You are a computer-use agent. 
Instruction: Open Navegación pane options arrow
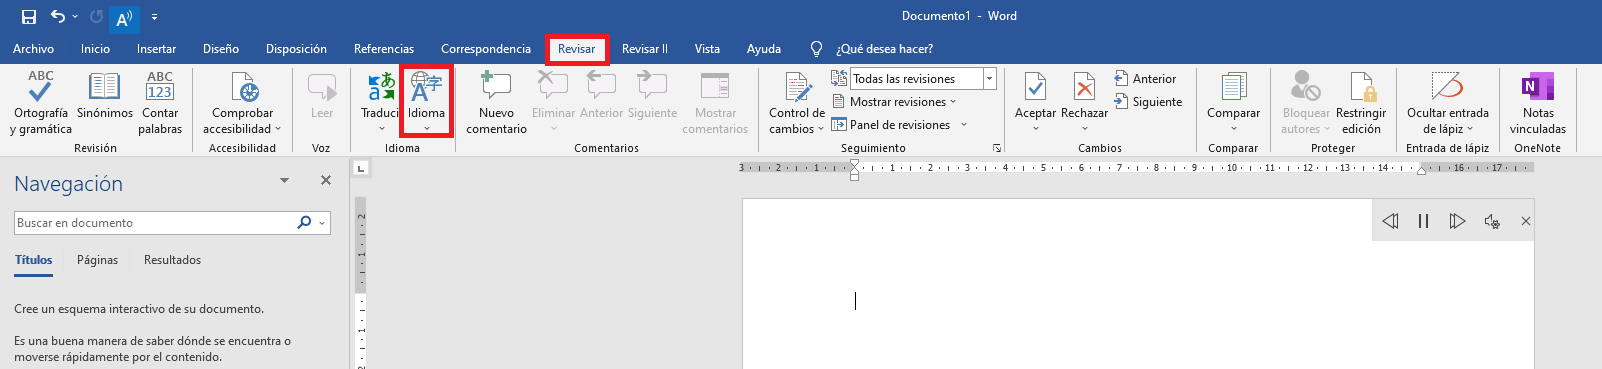click(284, 181)
